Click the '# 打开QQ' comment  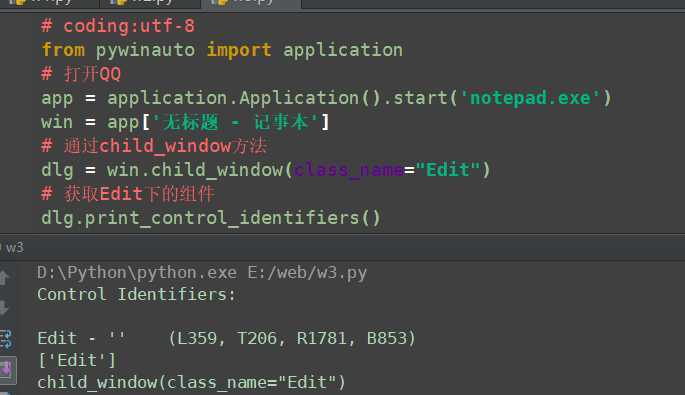81,74
